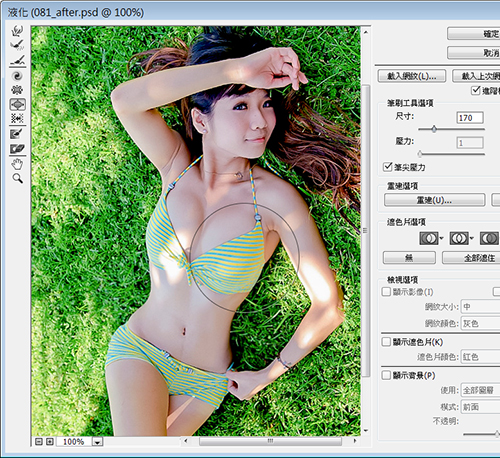Select the Bloat tool

[x=17, y=104]
